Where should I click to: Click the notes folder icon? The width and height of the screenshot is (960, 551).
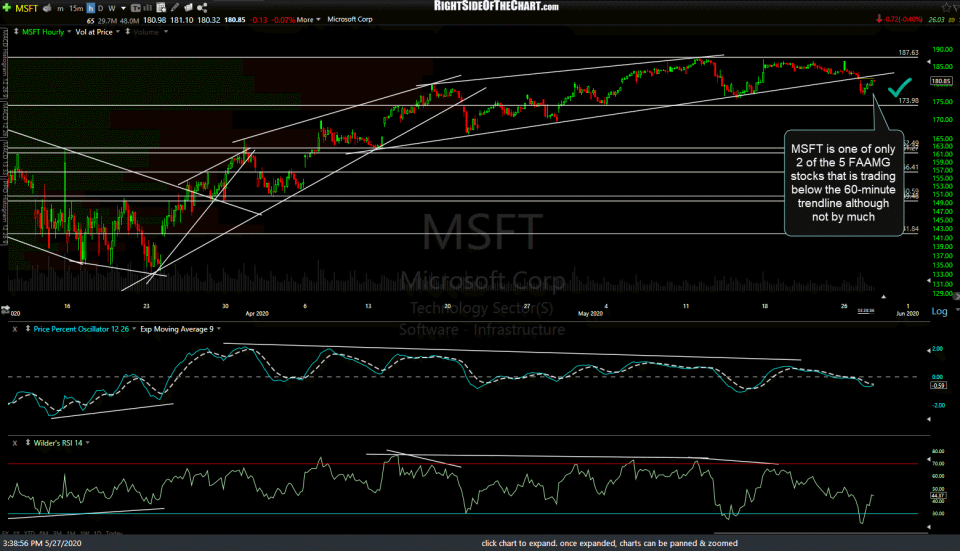click(189, 7)
